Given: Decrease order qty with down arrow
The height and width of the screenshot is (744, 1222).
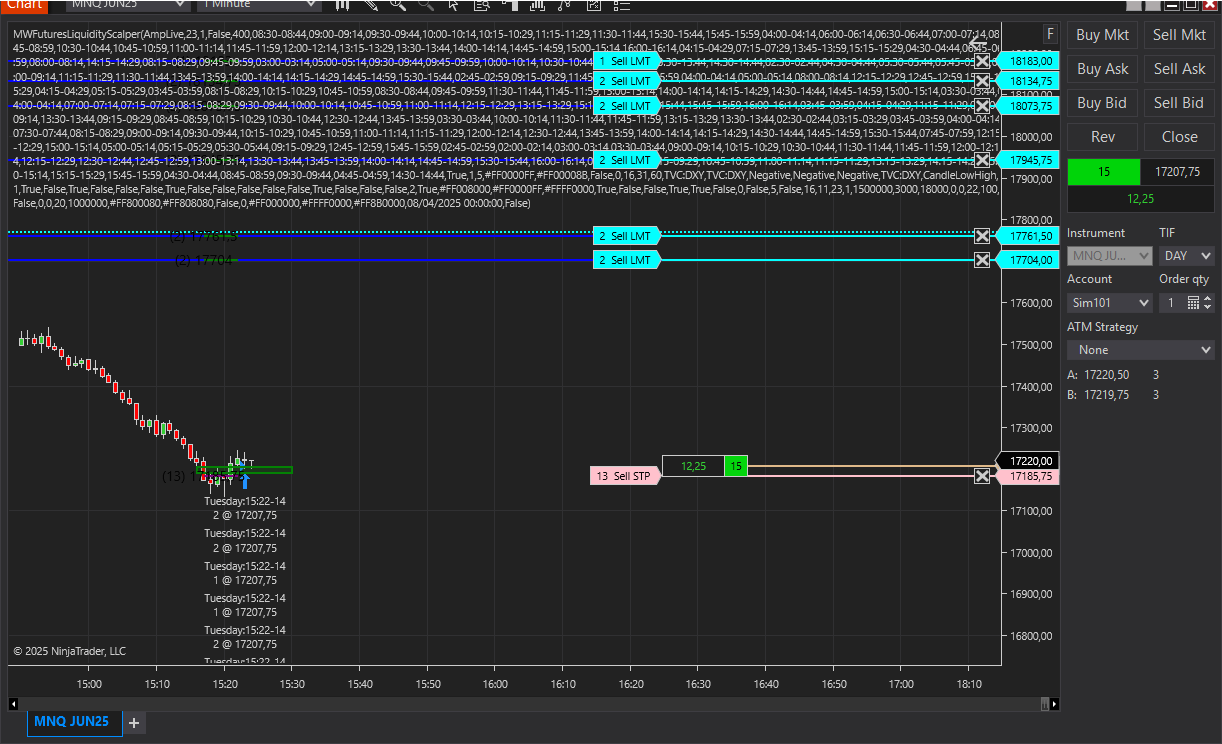Looking at the screenshot, I should 1208,307.
